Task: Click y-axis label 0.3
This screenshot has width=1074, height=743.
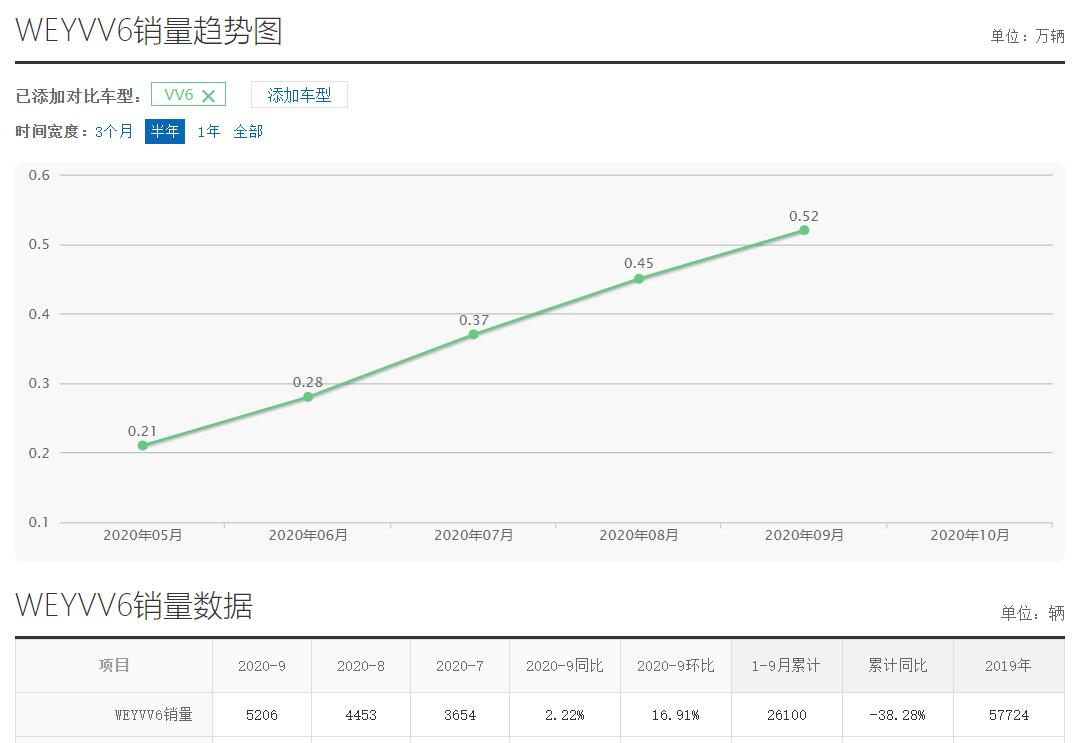Action: [39, 383]
